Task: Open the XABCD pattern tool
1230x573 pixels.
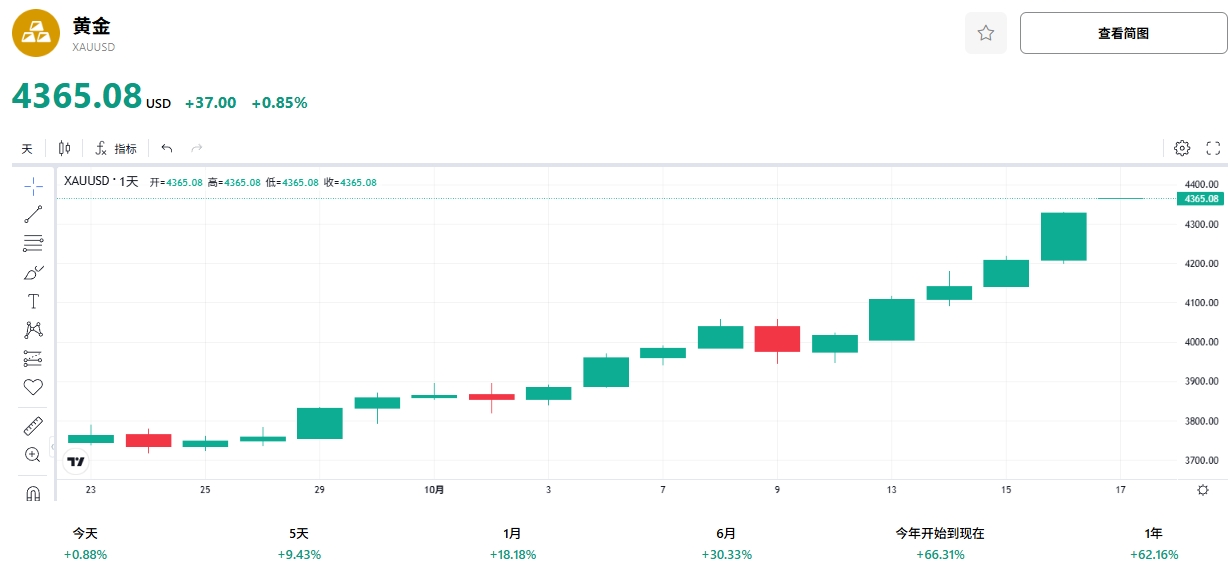Action: pos(33,330)
